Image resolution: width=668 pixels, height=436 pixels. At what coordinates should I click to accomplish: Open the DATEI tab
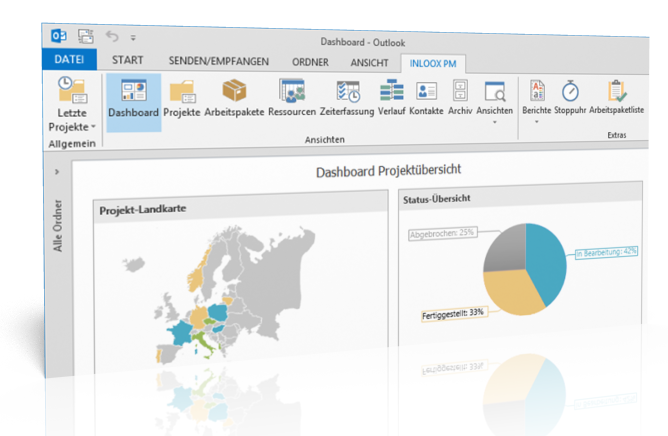pos(69,59)
